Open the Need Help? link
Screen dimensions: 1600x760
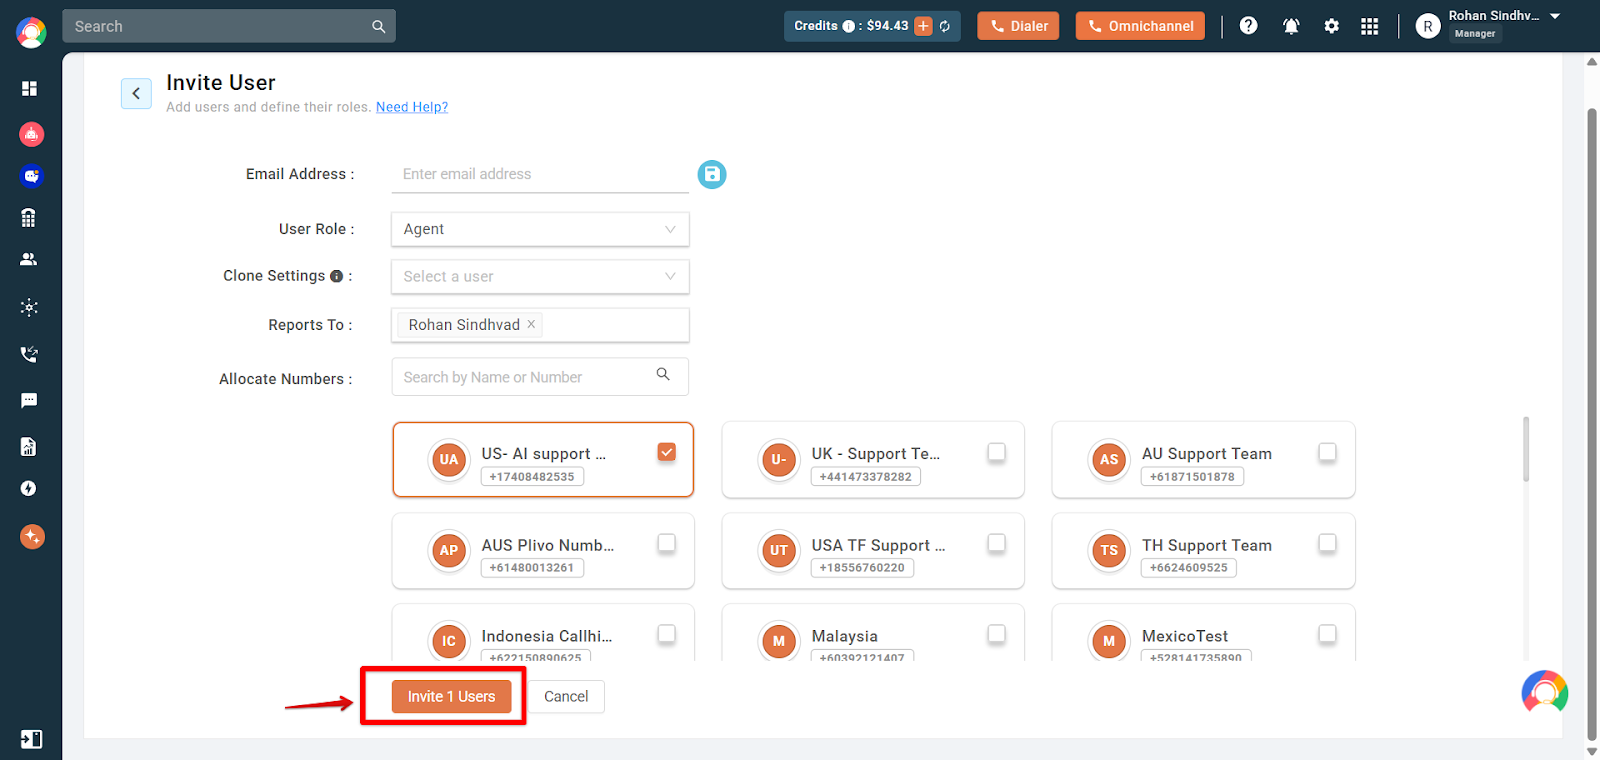pos(412,107)
